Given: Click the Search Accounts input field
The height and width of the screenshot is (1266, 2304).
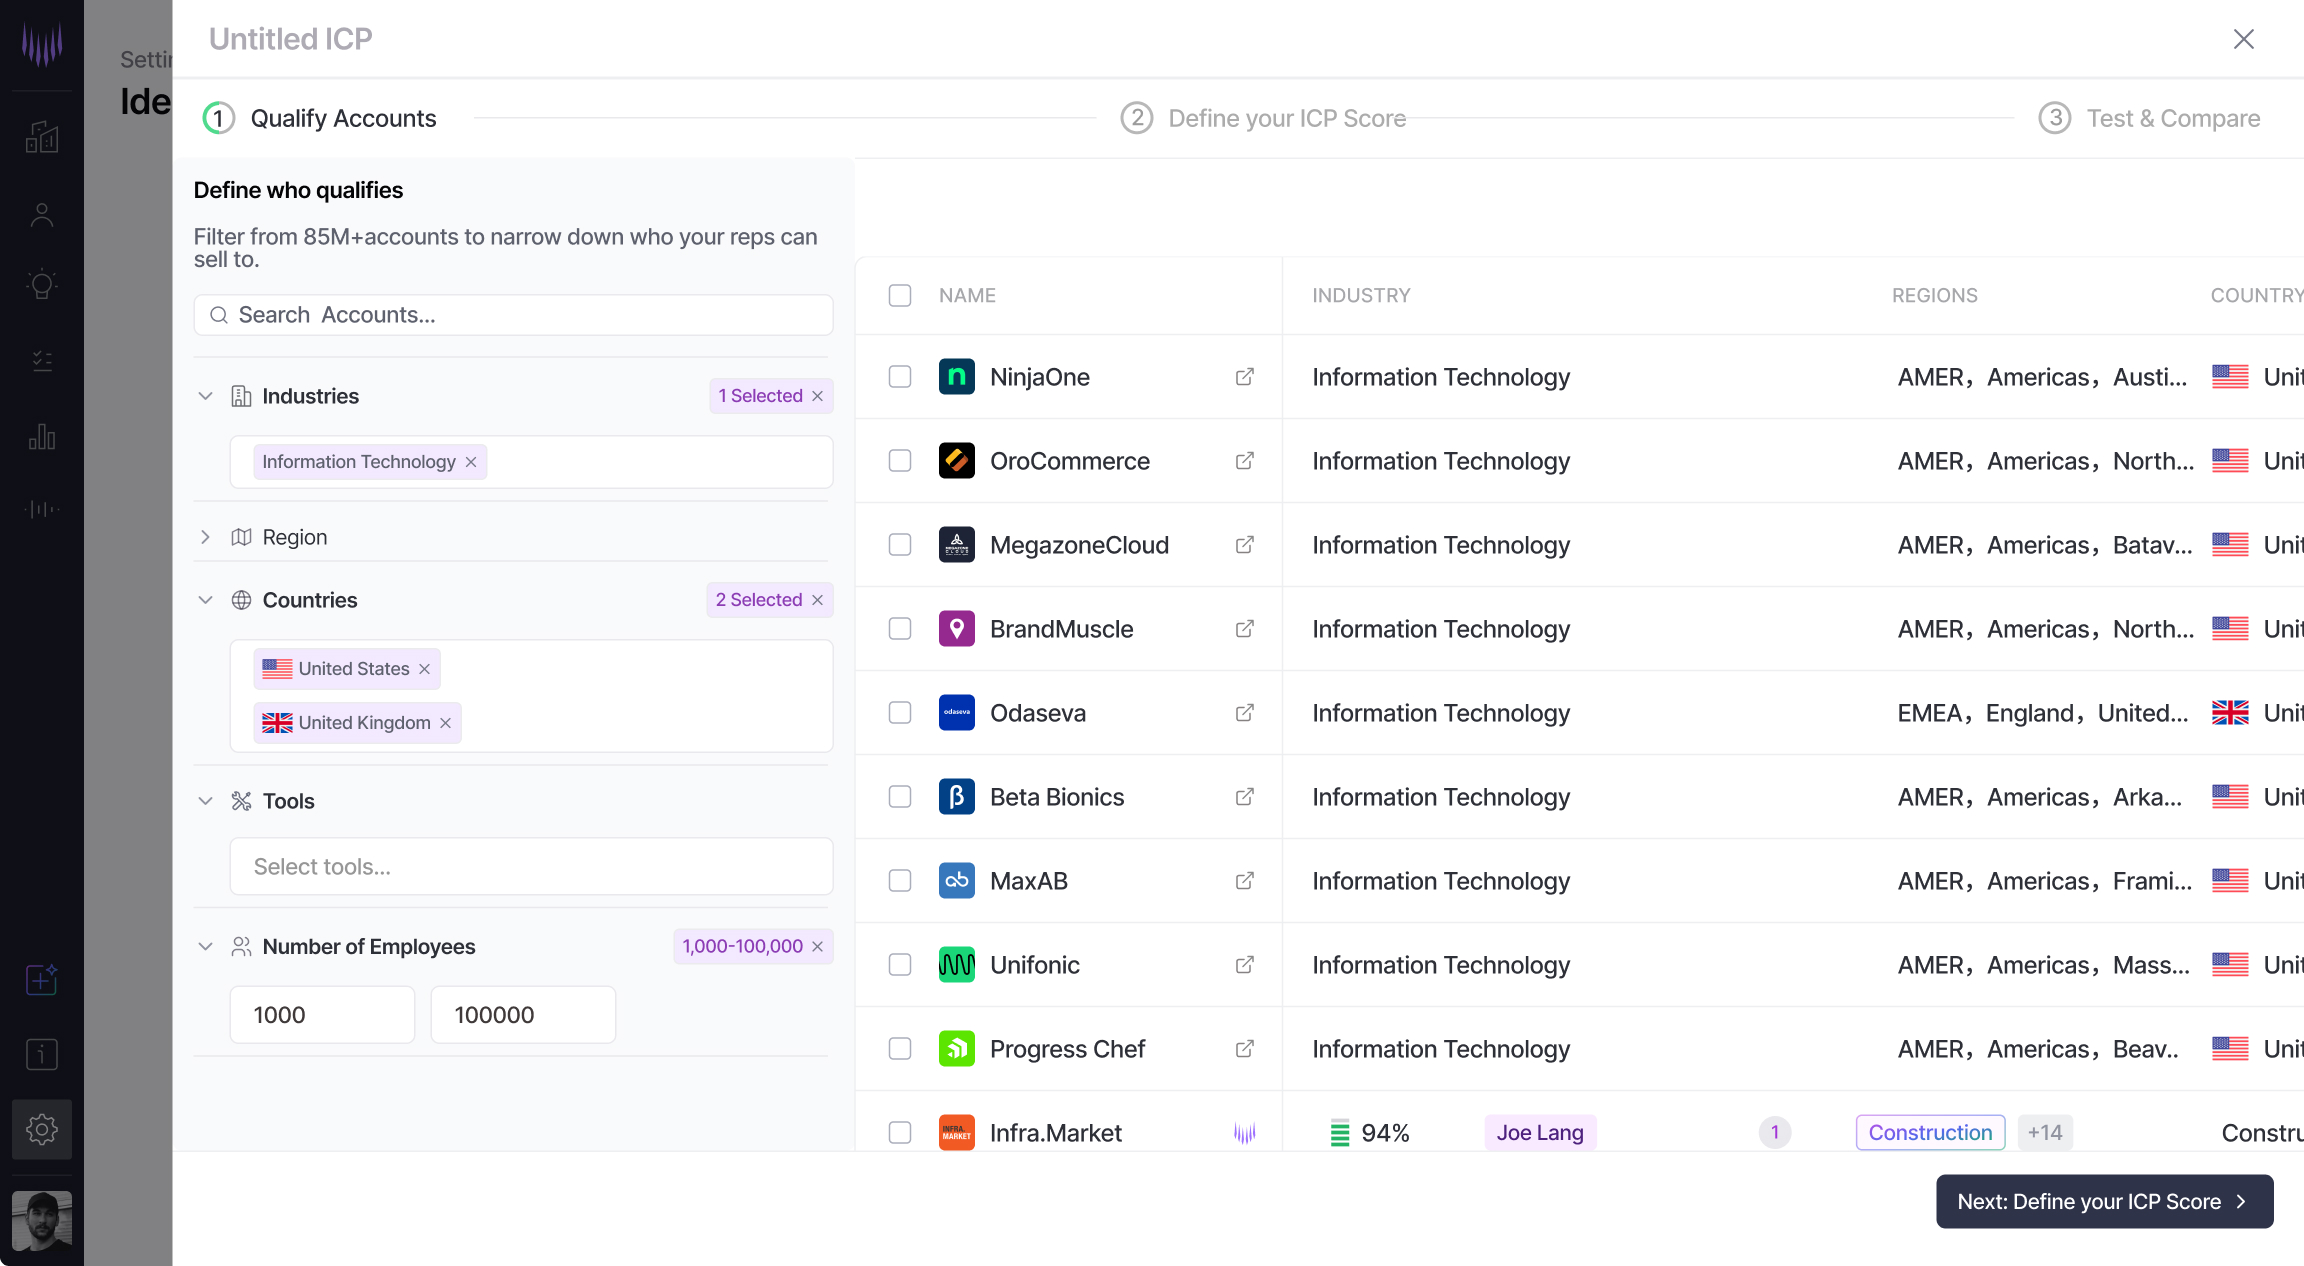Looking at the screenshot, I should 513,315.
